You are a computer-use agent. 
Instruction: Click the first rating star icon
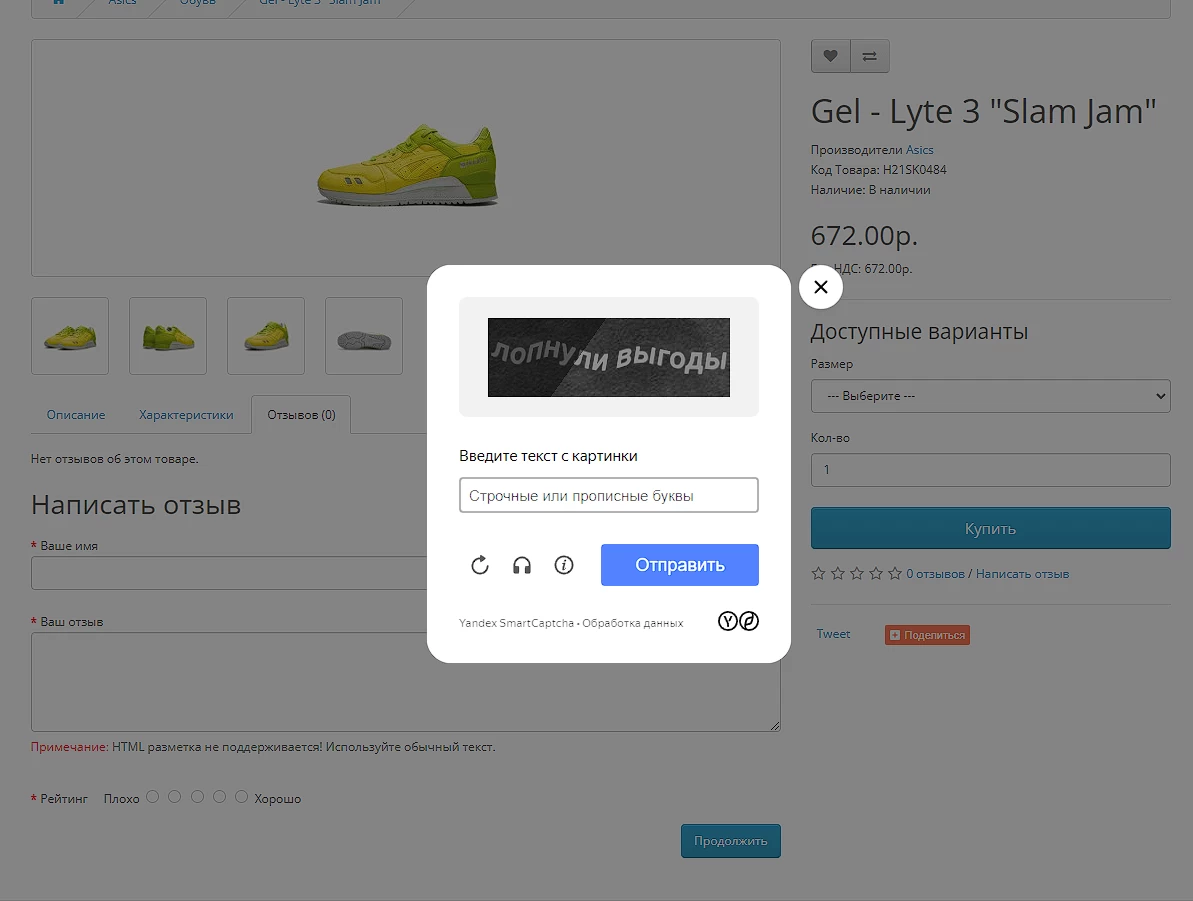click(x=818, y=573)
